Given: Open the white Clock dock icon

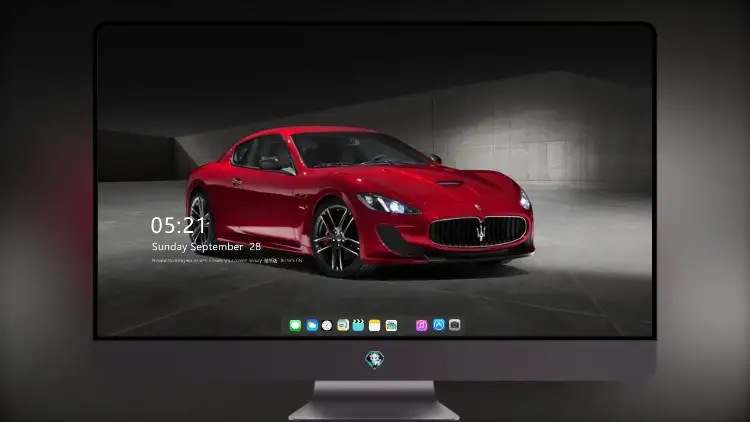Looking at the screenshot, I should pyautogui.click(x=327, y=325).
